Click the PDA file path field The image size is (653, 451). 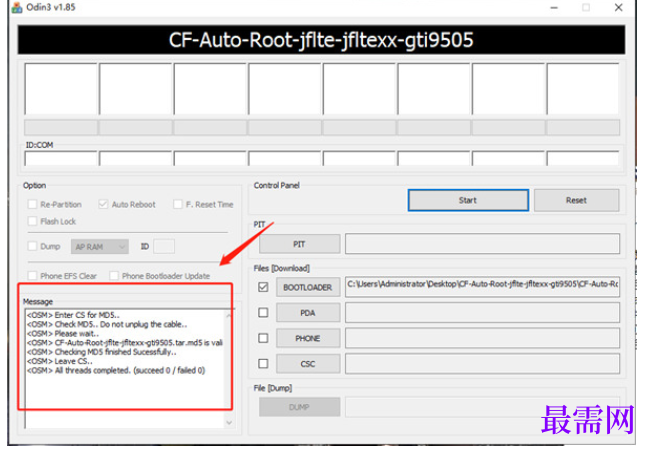(482, 313)
